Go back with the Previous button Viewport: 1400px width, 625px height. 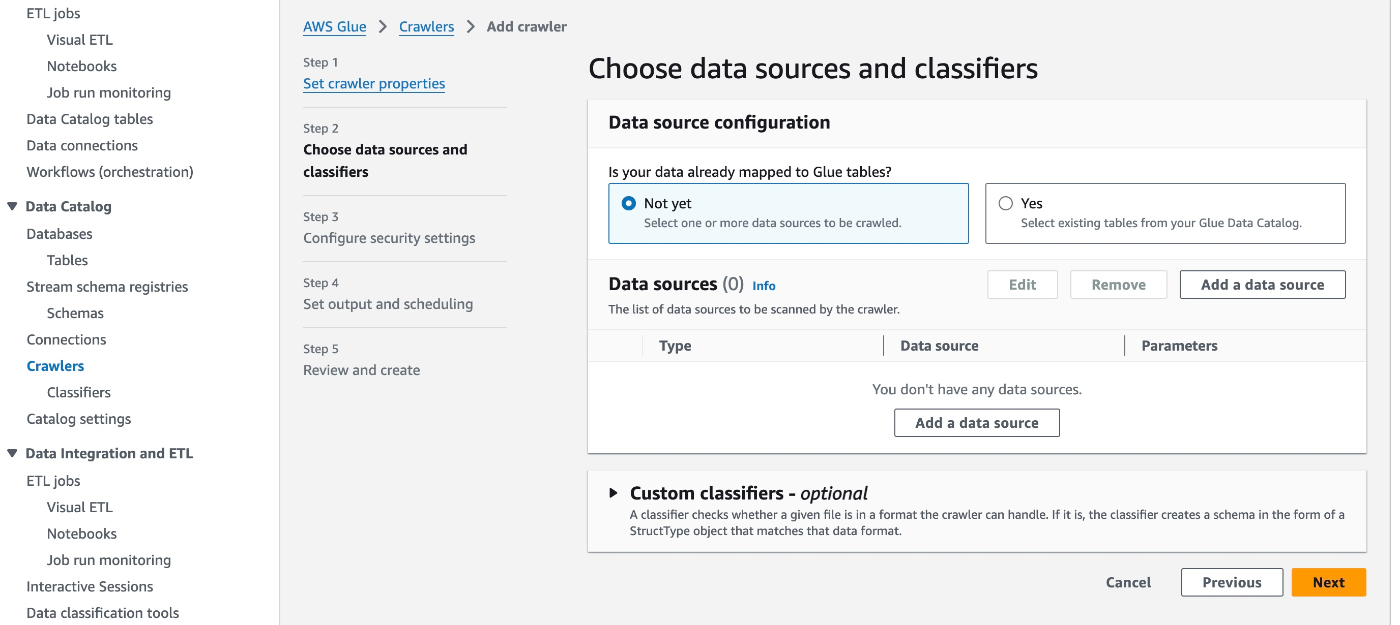click(1231, 582)
